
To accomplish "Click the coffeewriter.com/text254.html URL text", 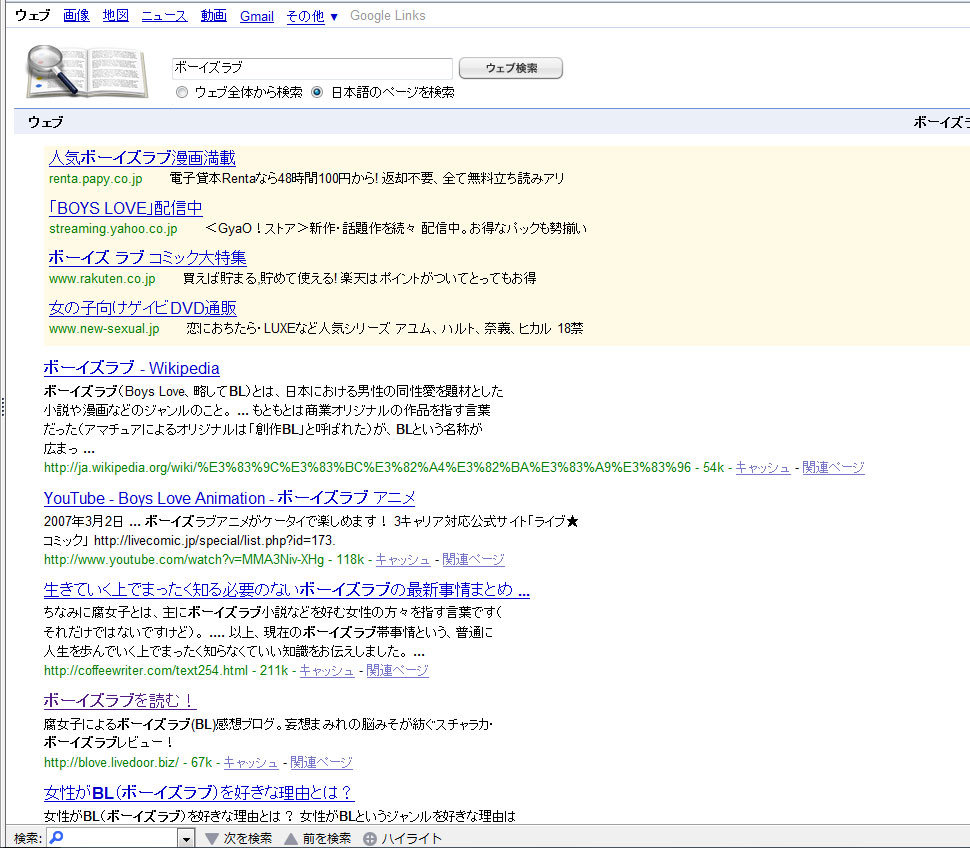I will [146, 670].
